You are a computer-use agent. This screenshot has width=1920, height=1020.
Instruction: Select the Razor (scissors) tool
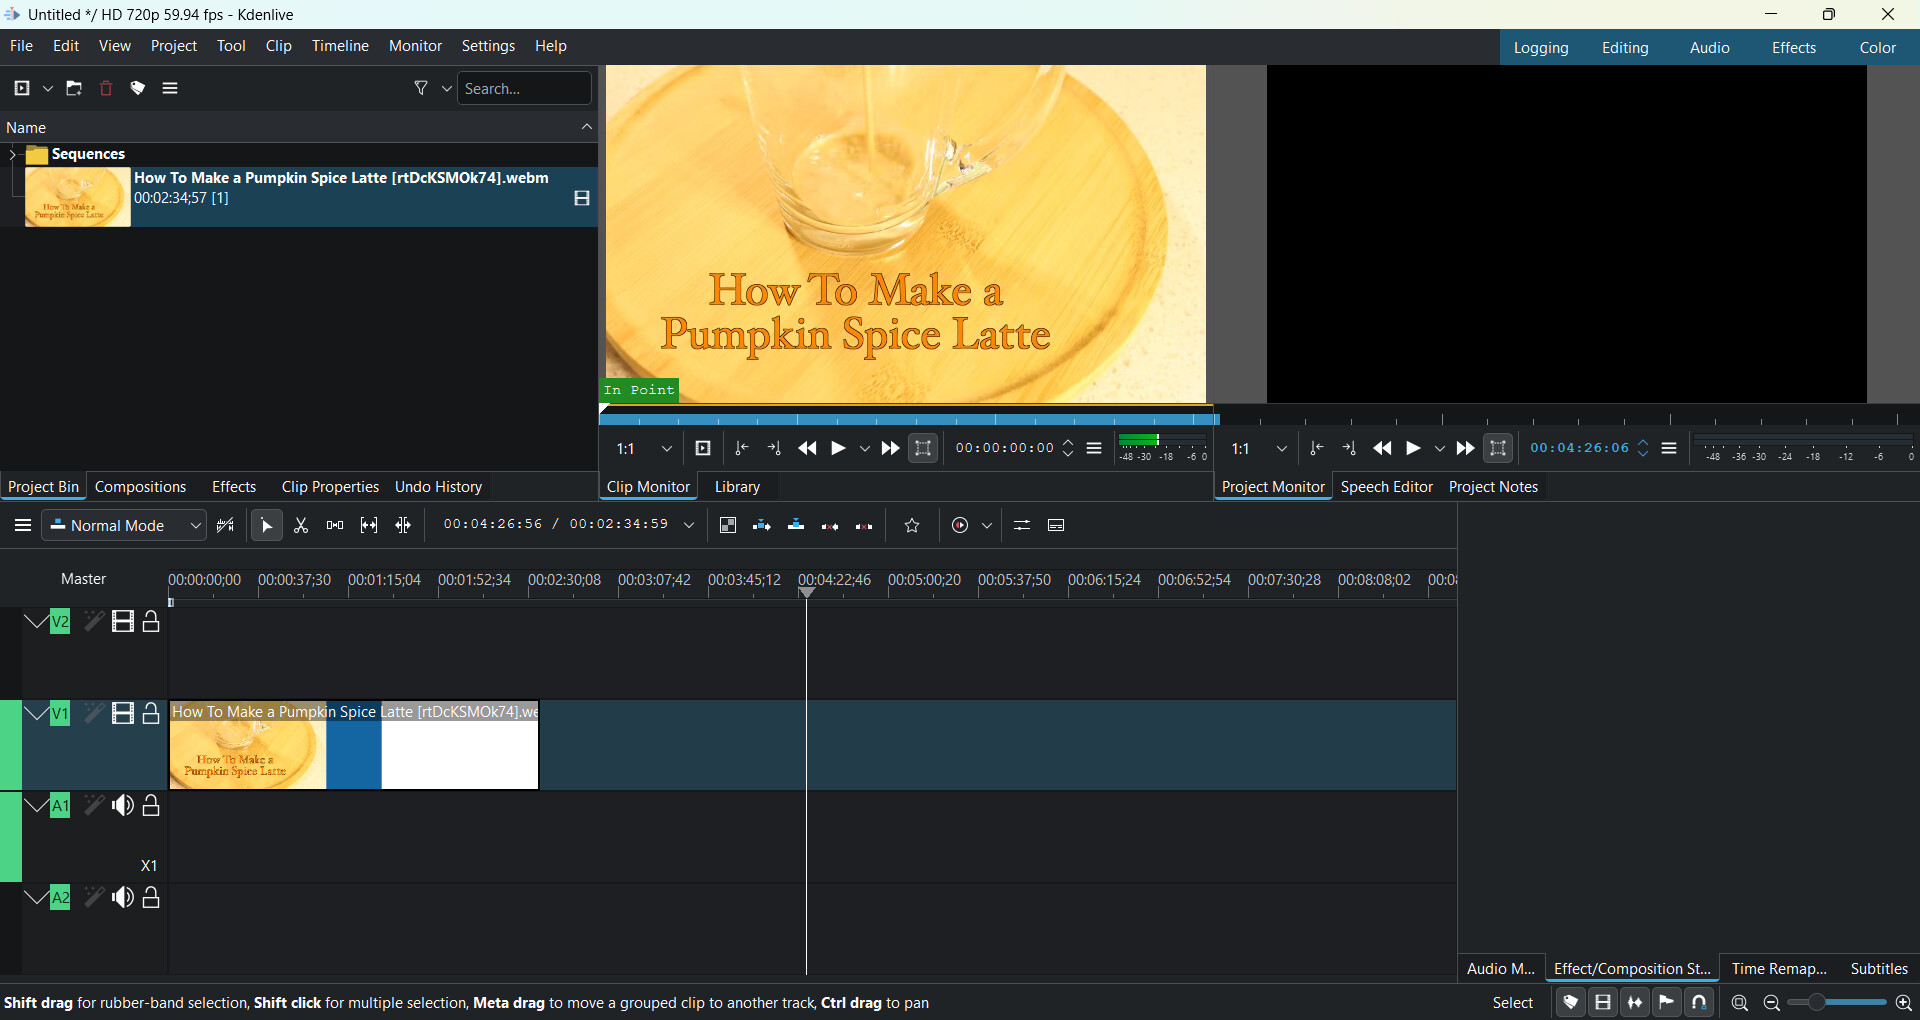301,526
